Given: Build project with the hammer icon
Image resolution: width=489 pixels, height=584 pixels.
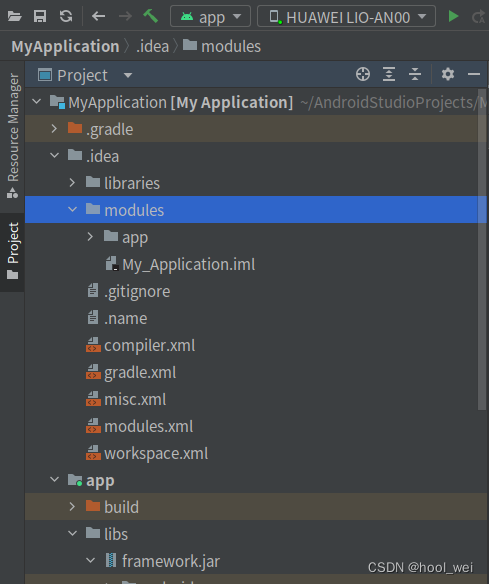Looking at the screenshot, I should click(151, 16).
